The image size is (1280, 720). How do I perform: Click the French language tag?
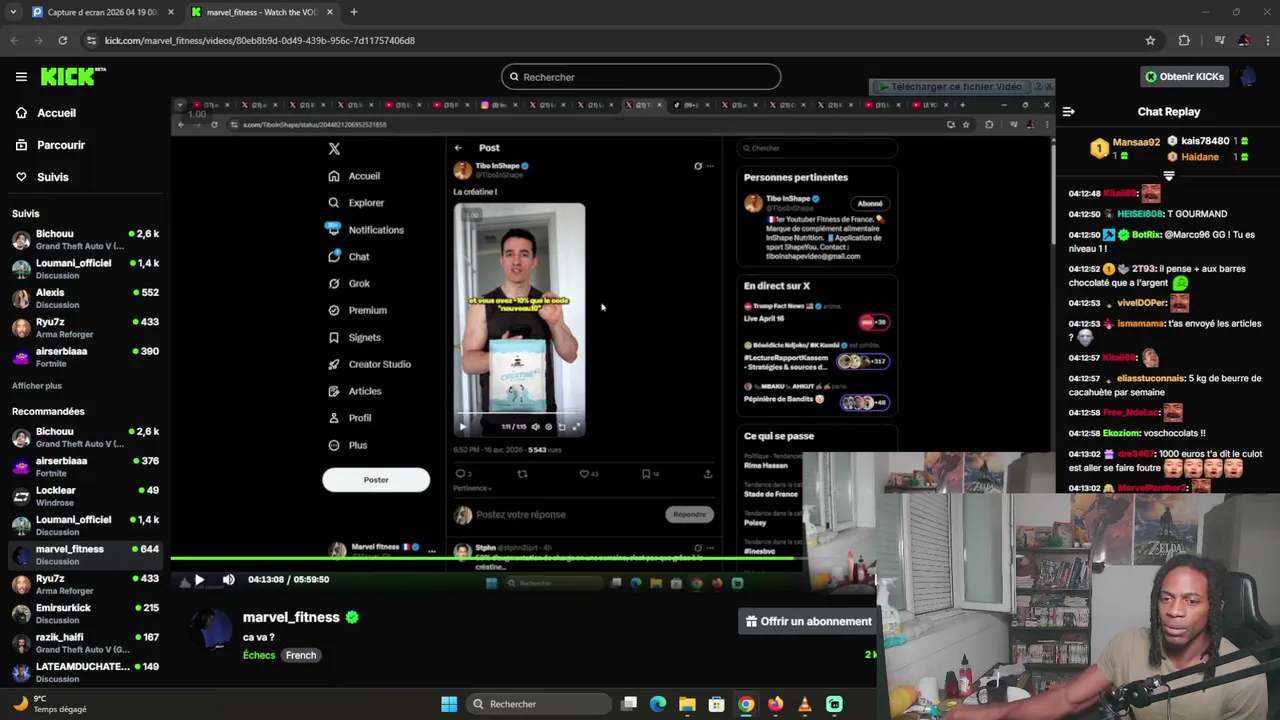pyautogui.click(x=301, y=655)
